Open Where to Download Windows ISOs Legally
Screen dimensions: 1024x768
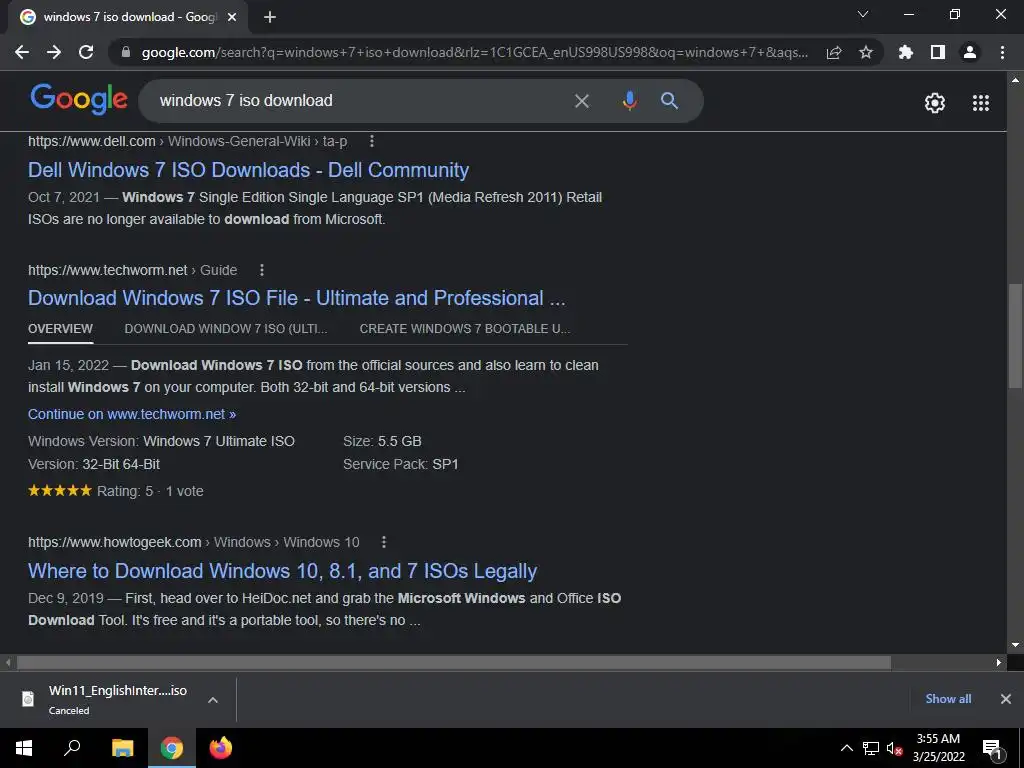[x=282, y=571]
